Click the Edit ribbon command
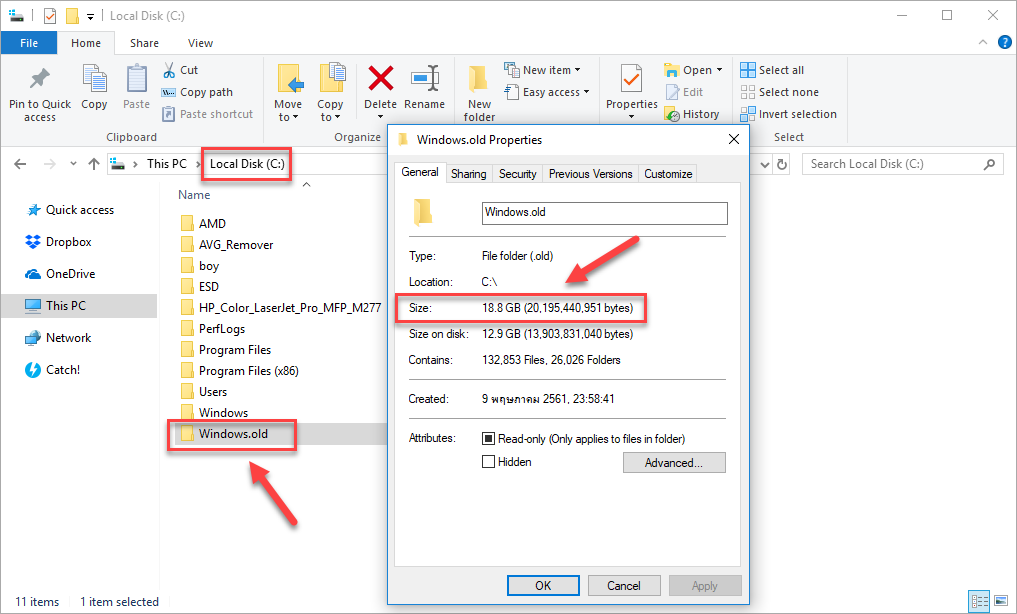Image resolution: width=1017 pixels, height=614 pixels. [x=684, y=92]
